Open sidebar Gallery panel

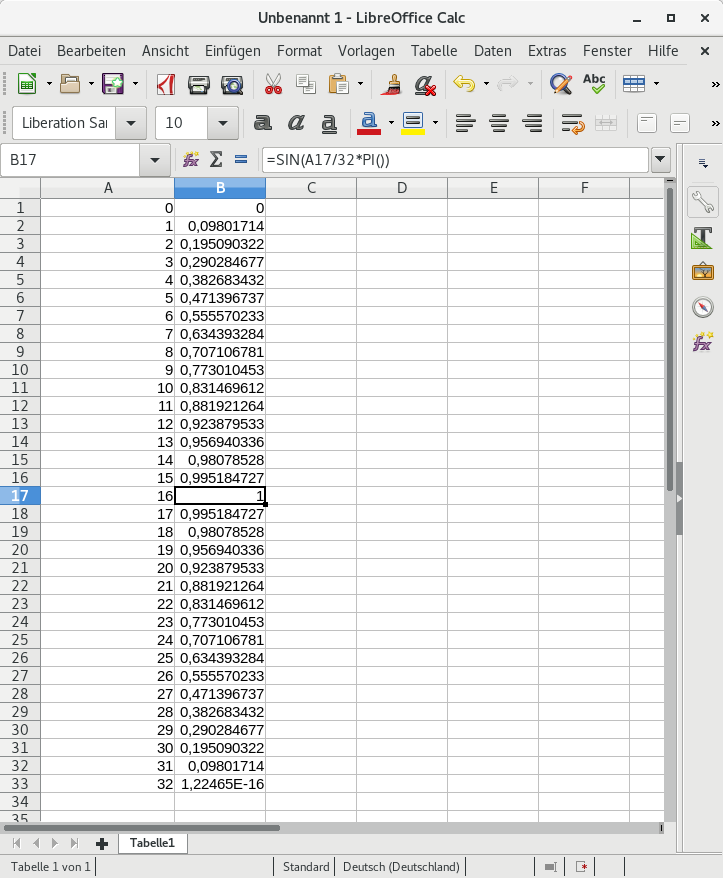[x=703, y=272]
